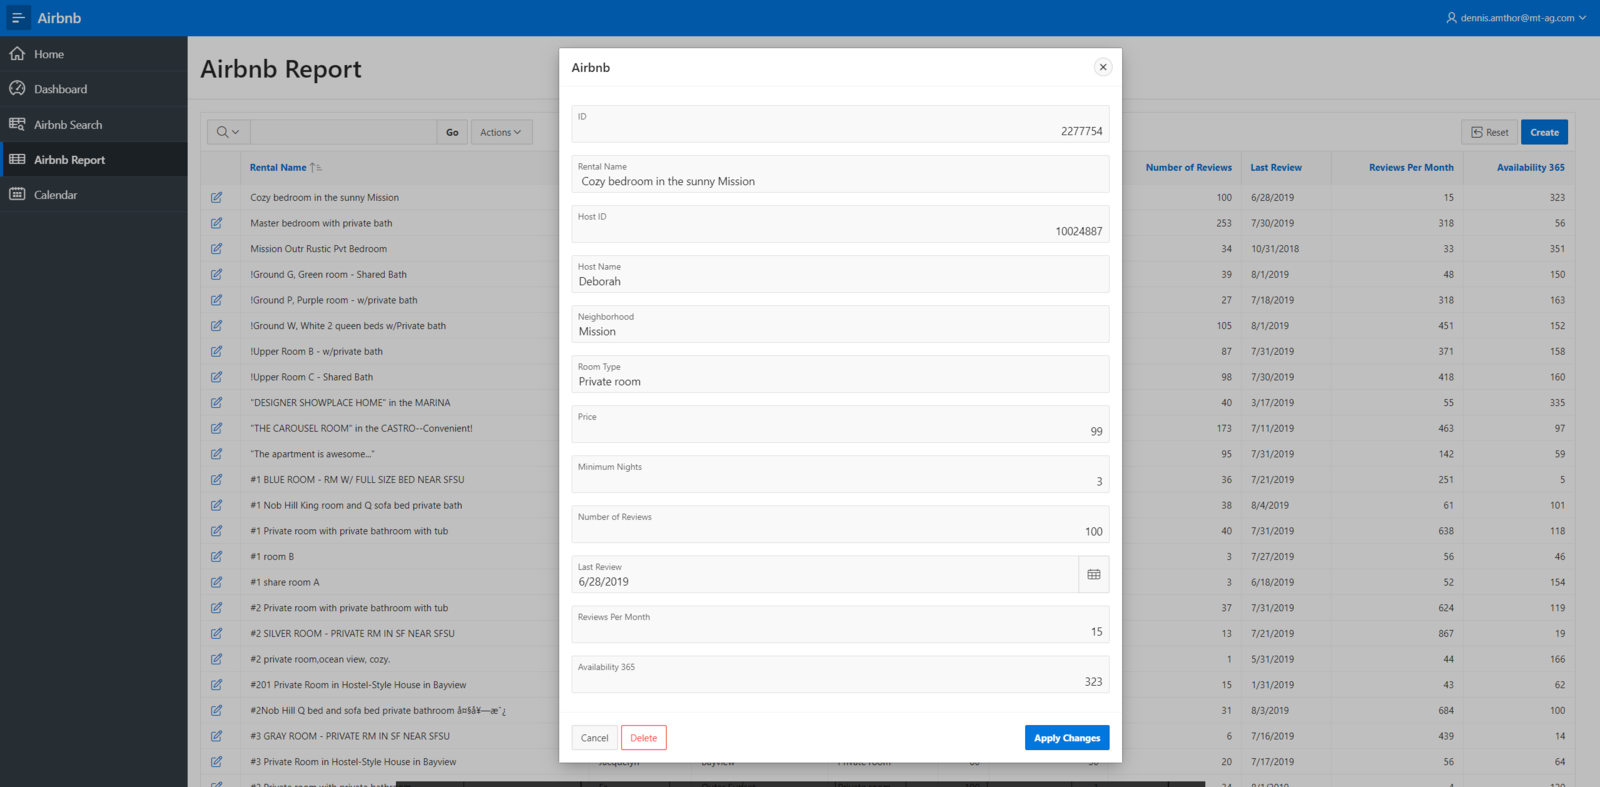
Task: Sort by Rental Name column header
Action: [278, 168]
